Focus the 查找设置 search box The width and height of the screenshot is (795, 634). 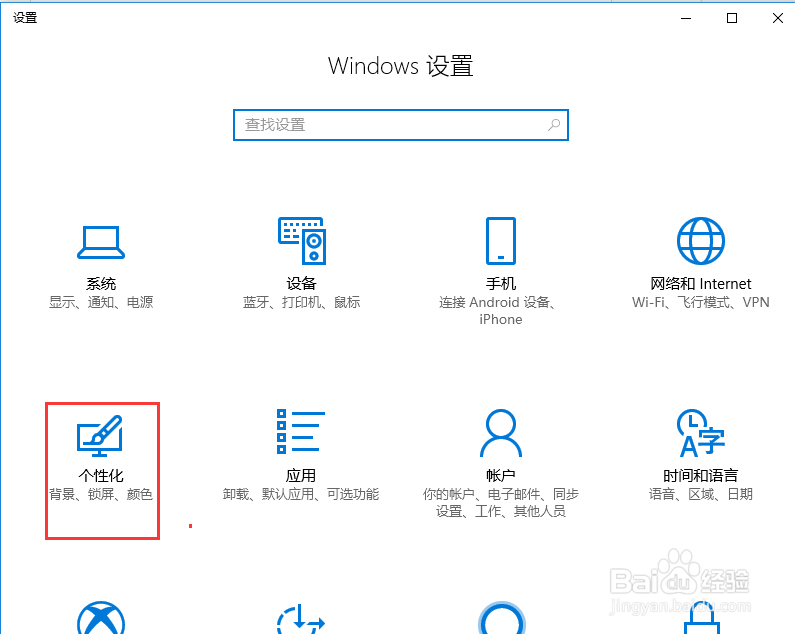(401, 125)
